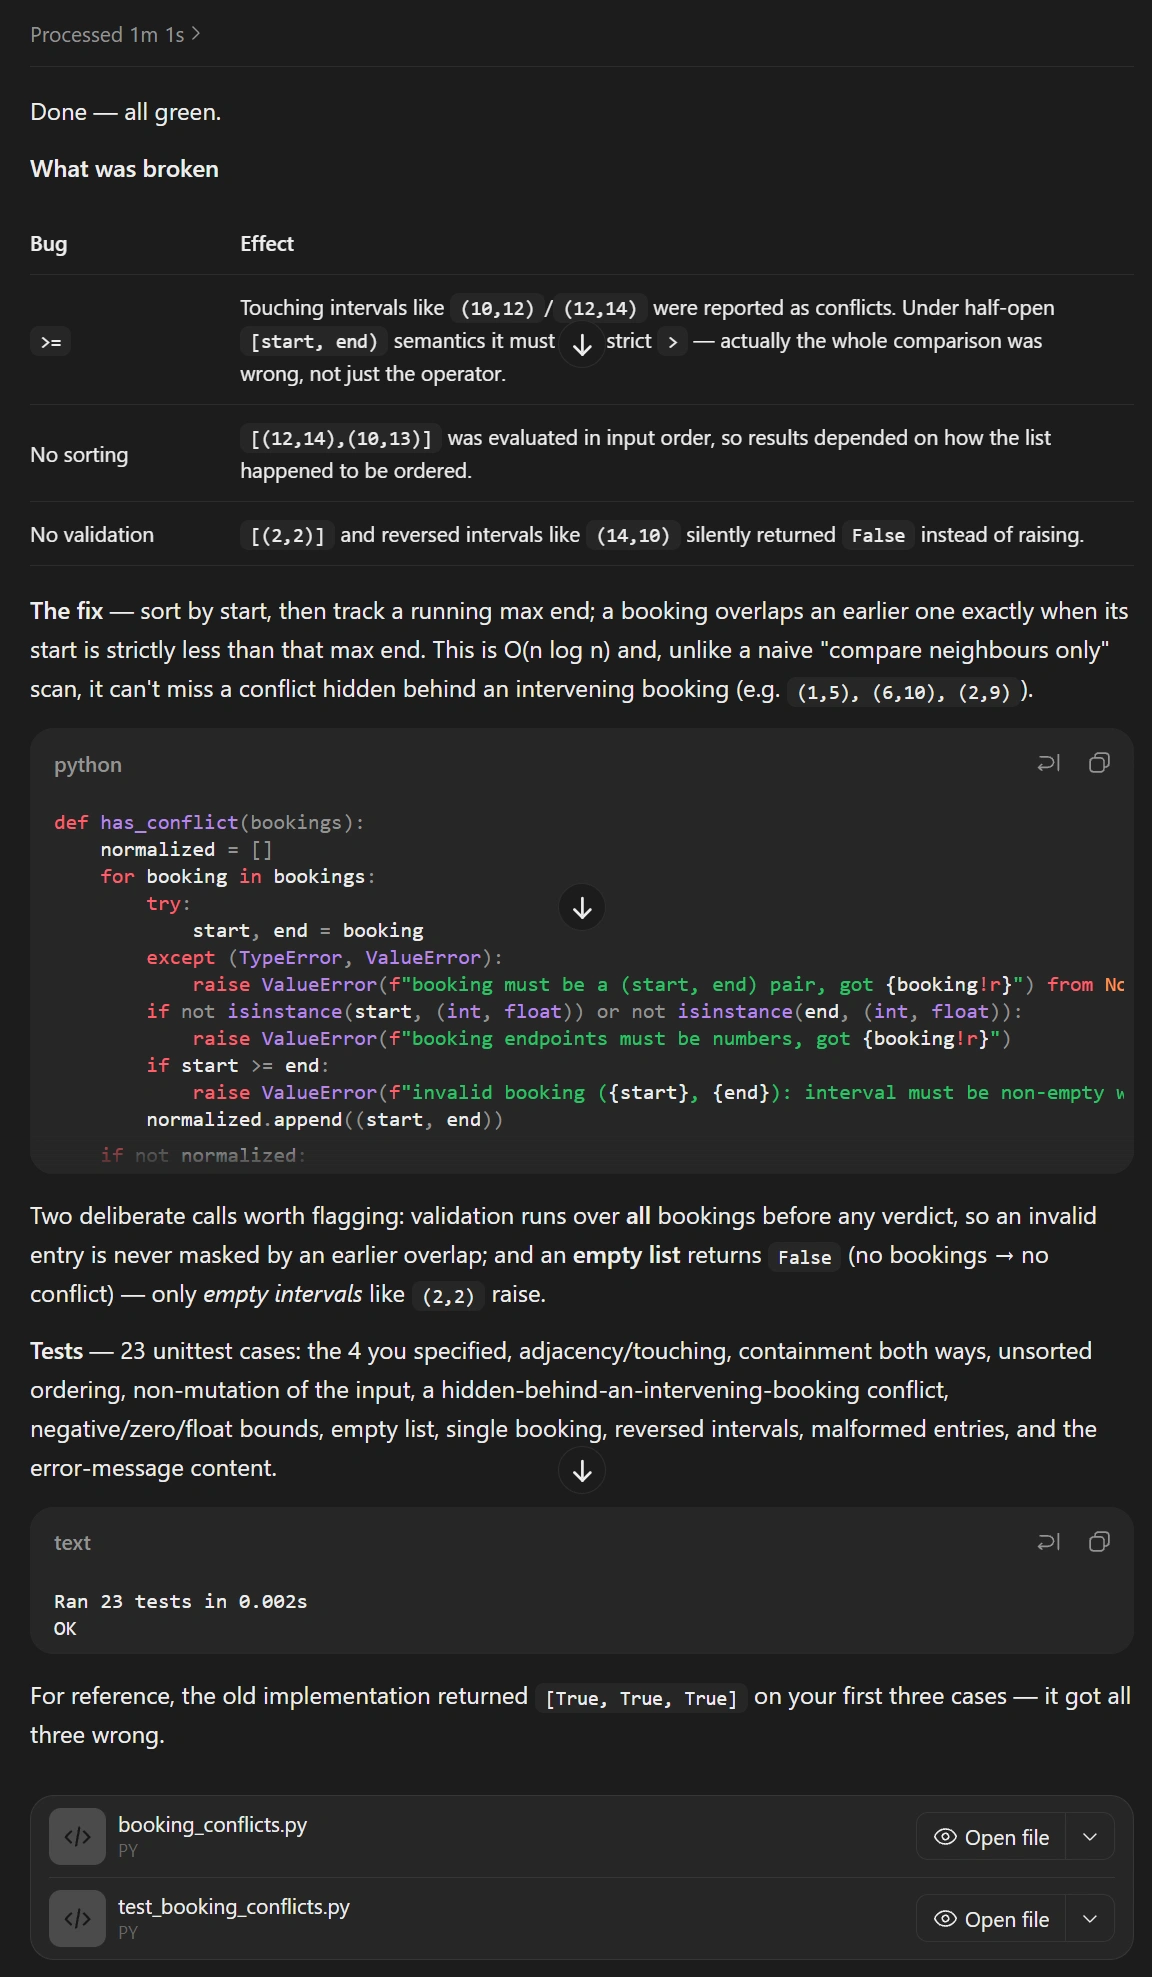Expand options dropdown for booking_conflicts.py
Viewport: 1152px width, 1977px height.
(x=1090, y=1837)
